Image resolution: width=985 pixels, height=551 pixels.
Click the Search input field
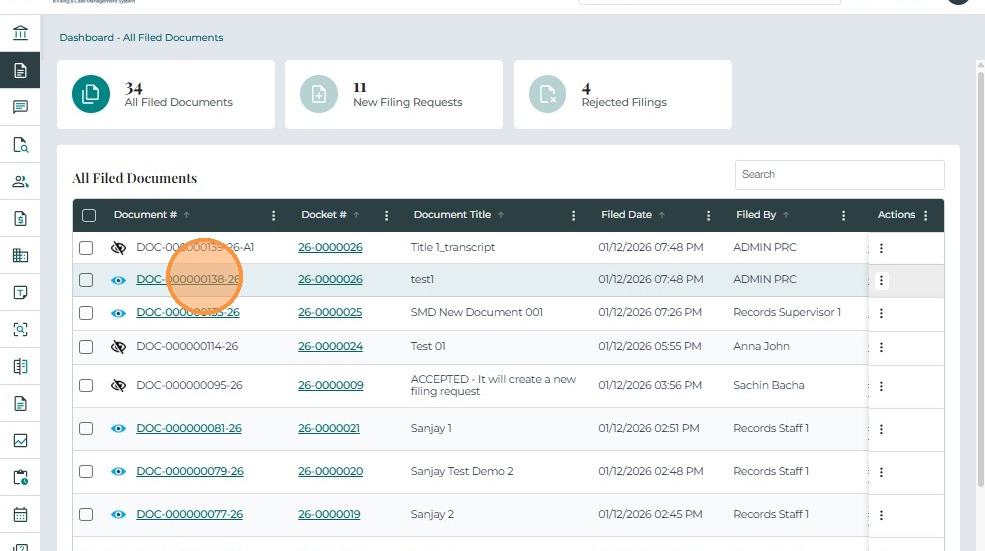coord(839,174)
